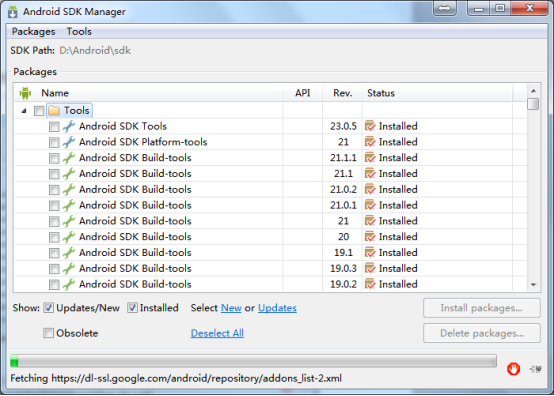Sort by the API column header

(x=302, y=93)
